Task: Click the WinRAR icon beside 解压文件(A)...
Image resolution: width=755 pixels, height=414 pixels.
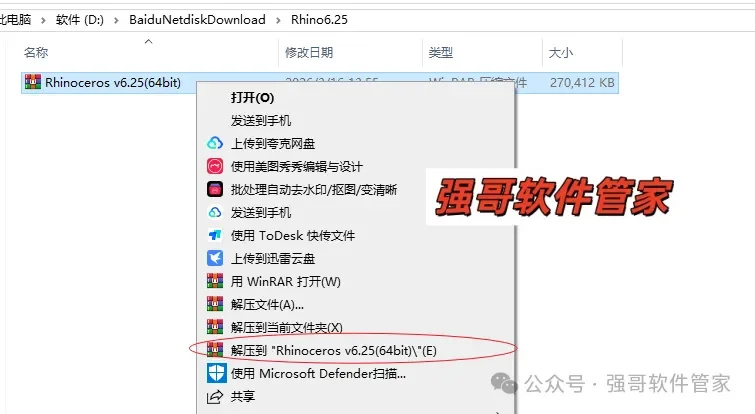Action: [x=215, y=304]
